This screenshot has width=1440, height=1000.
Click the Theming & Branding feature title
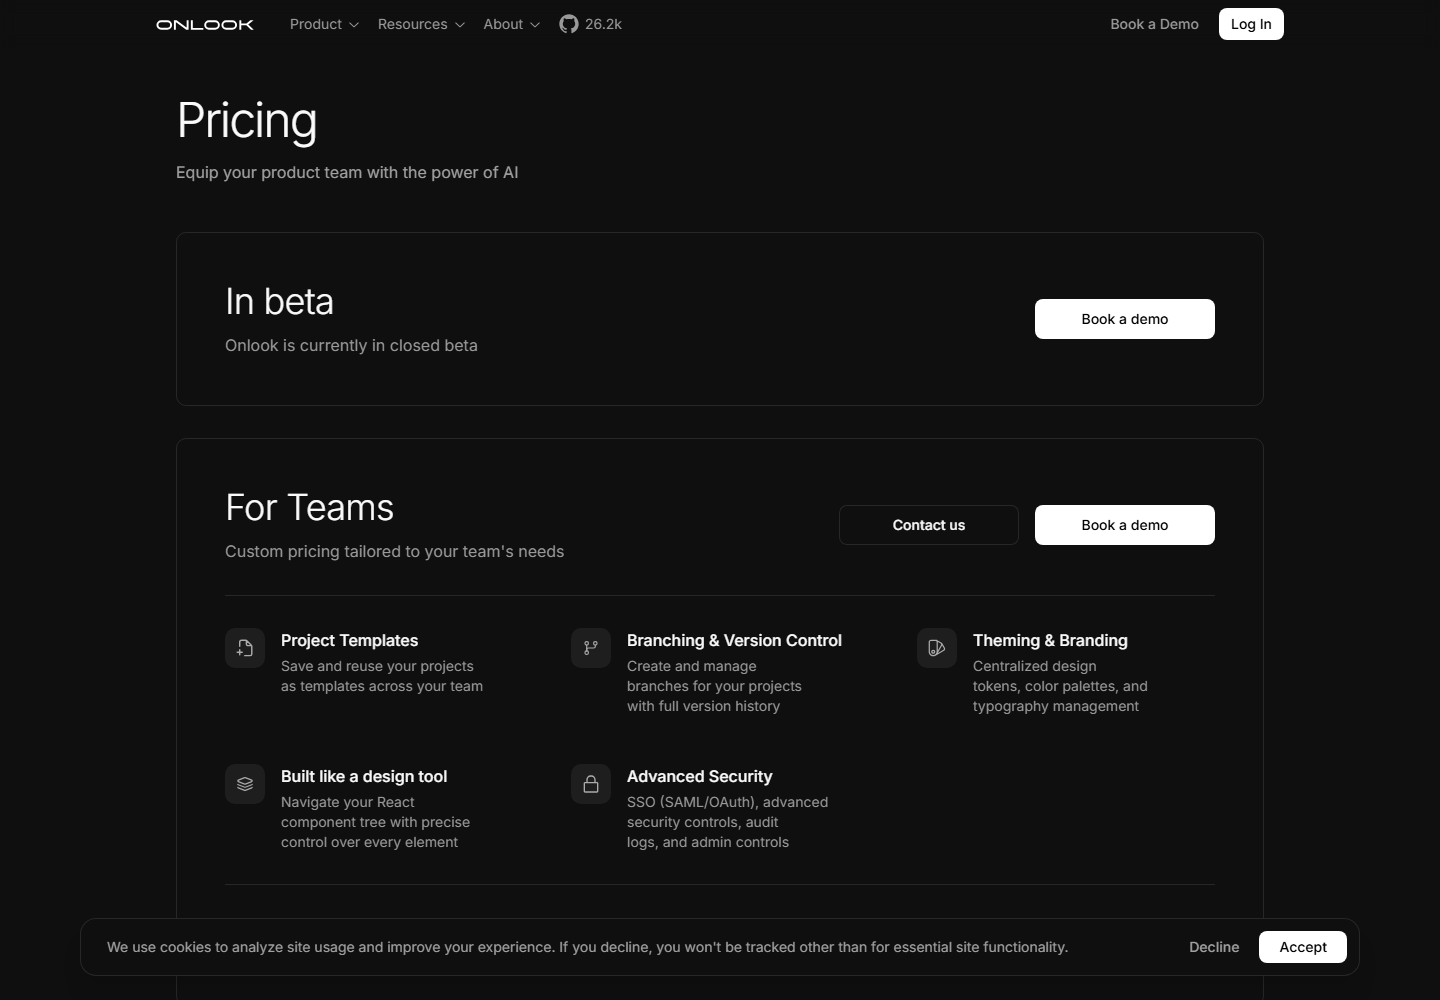(x=1050, y=640)
